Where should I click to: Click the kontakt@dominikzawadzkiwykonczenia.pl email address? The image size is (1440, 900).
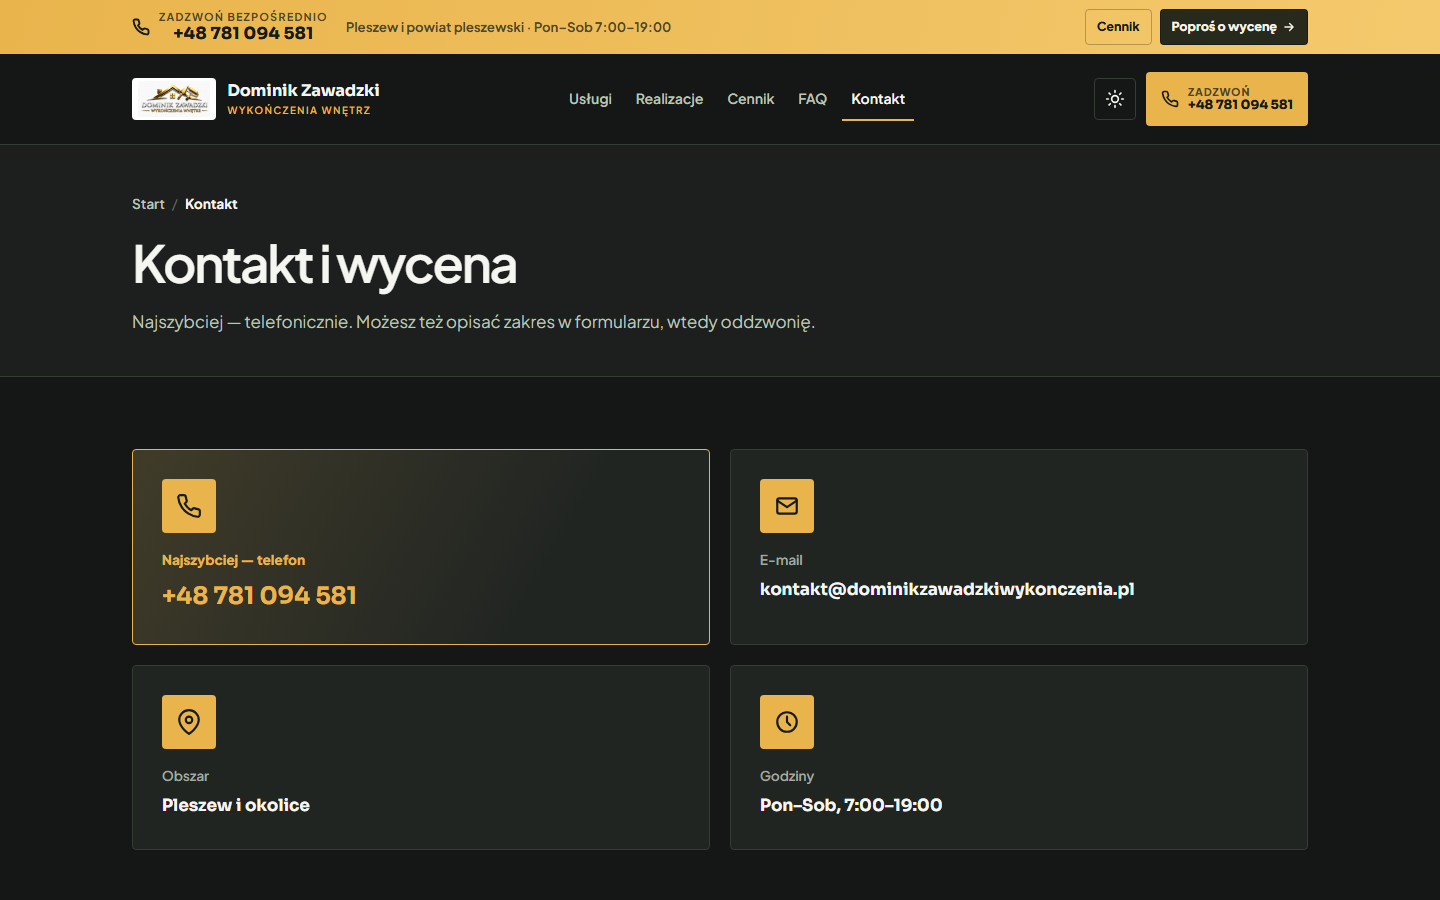pyautogui.click(x=947, y=589)
